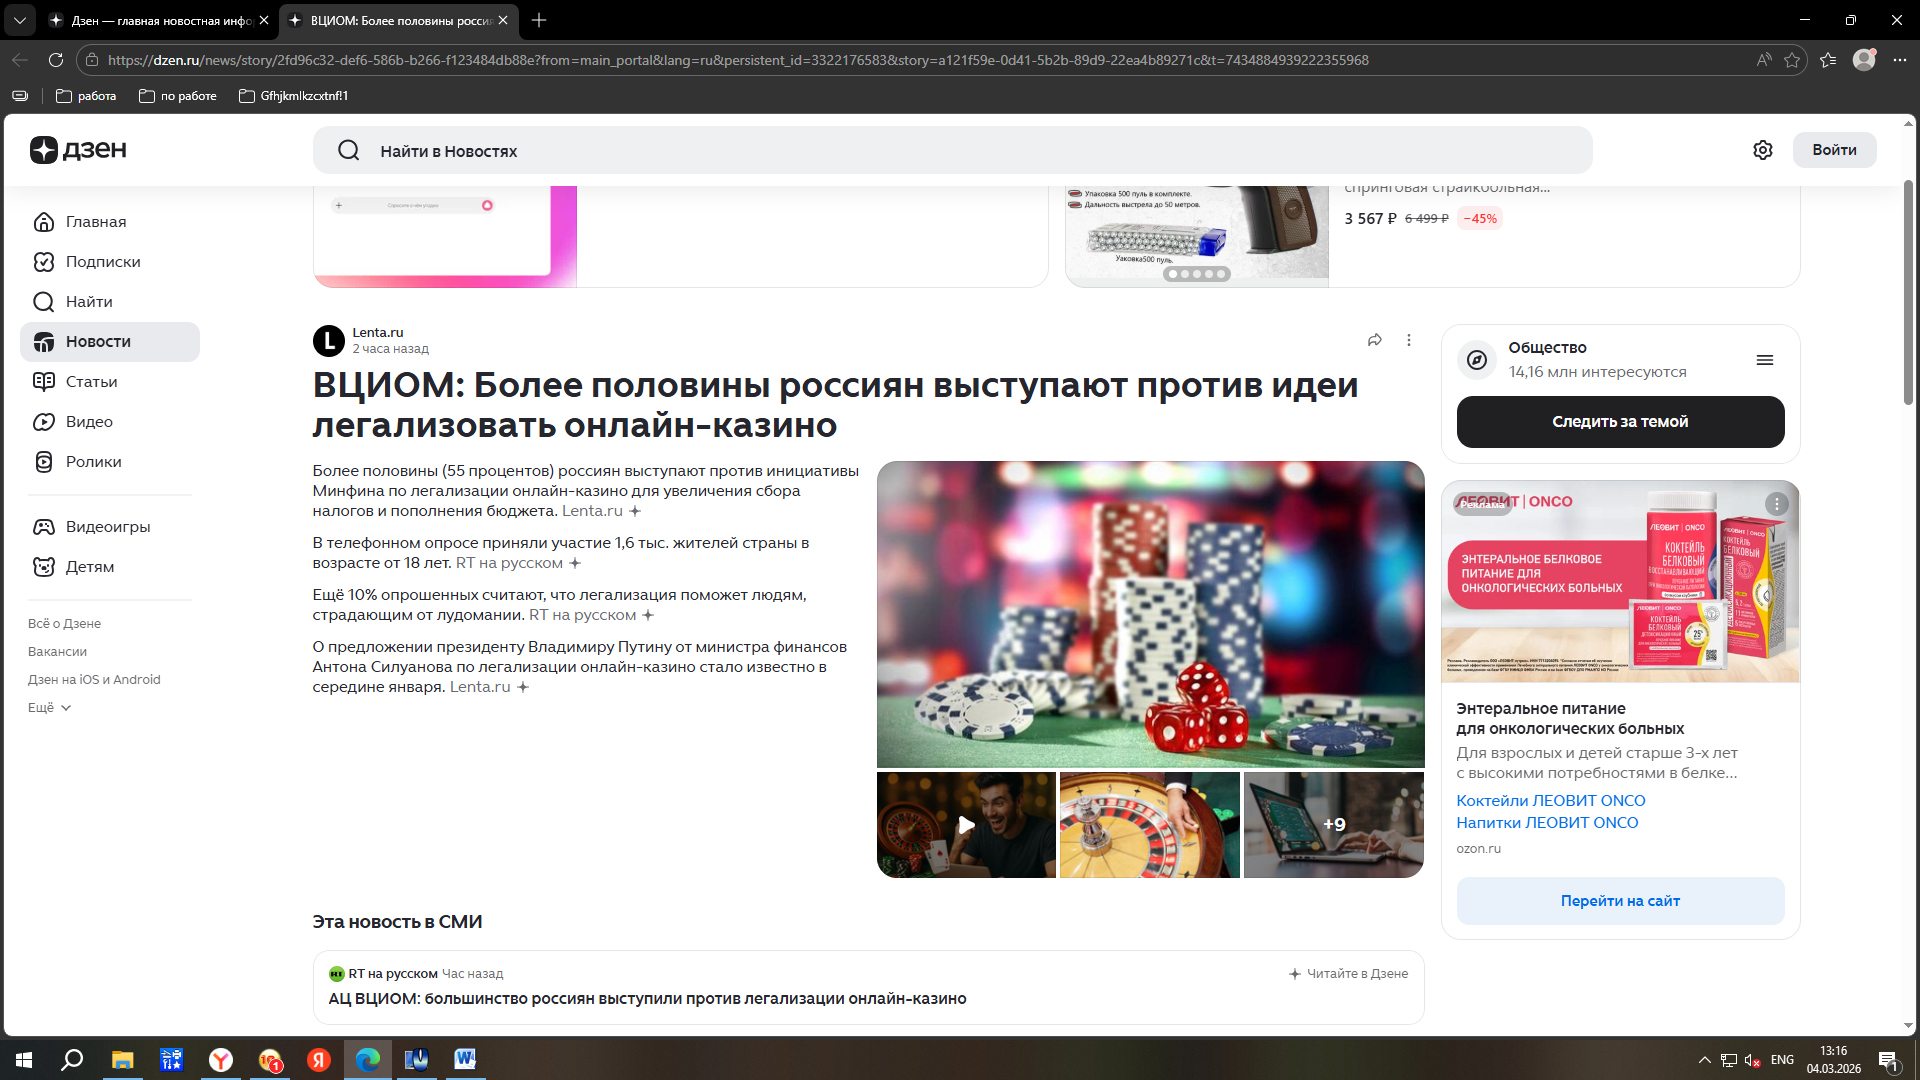Open the работа bookmarks folder

[x=86, y=96]
